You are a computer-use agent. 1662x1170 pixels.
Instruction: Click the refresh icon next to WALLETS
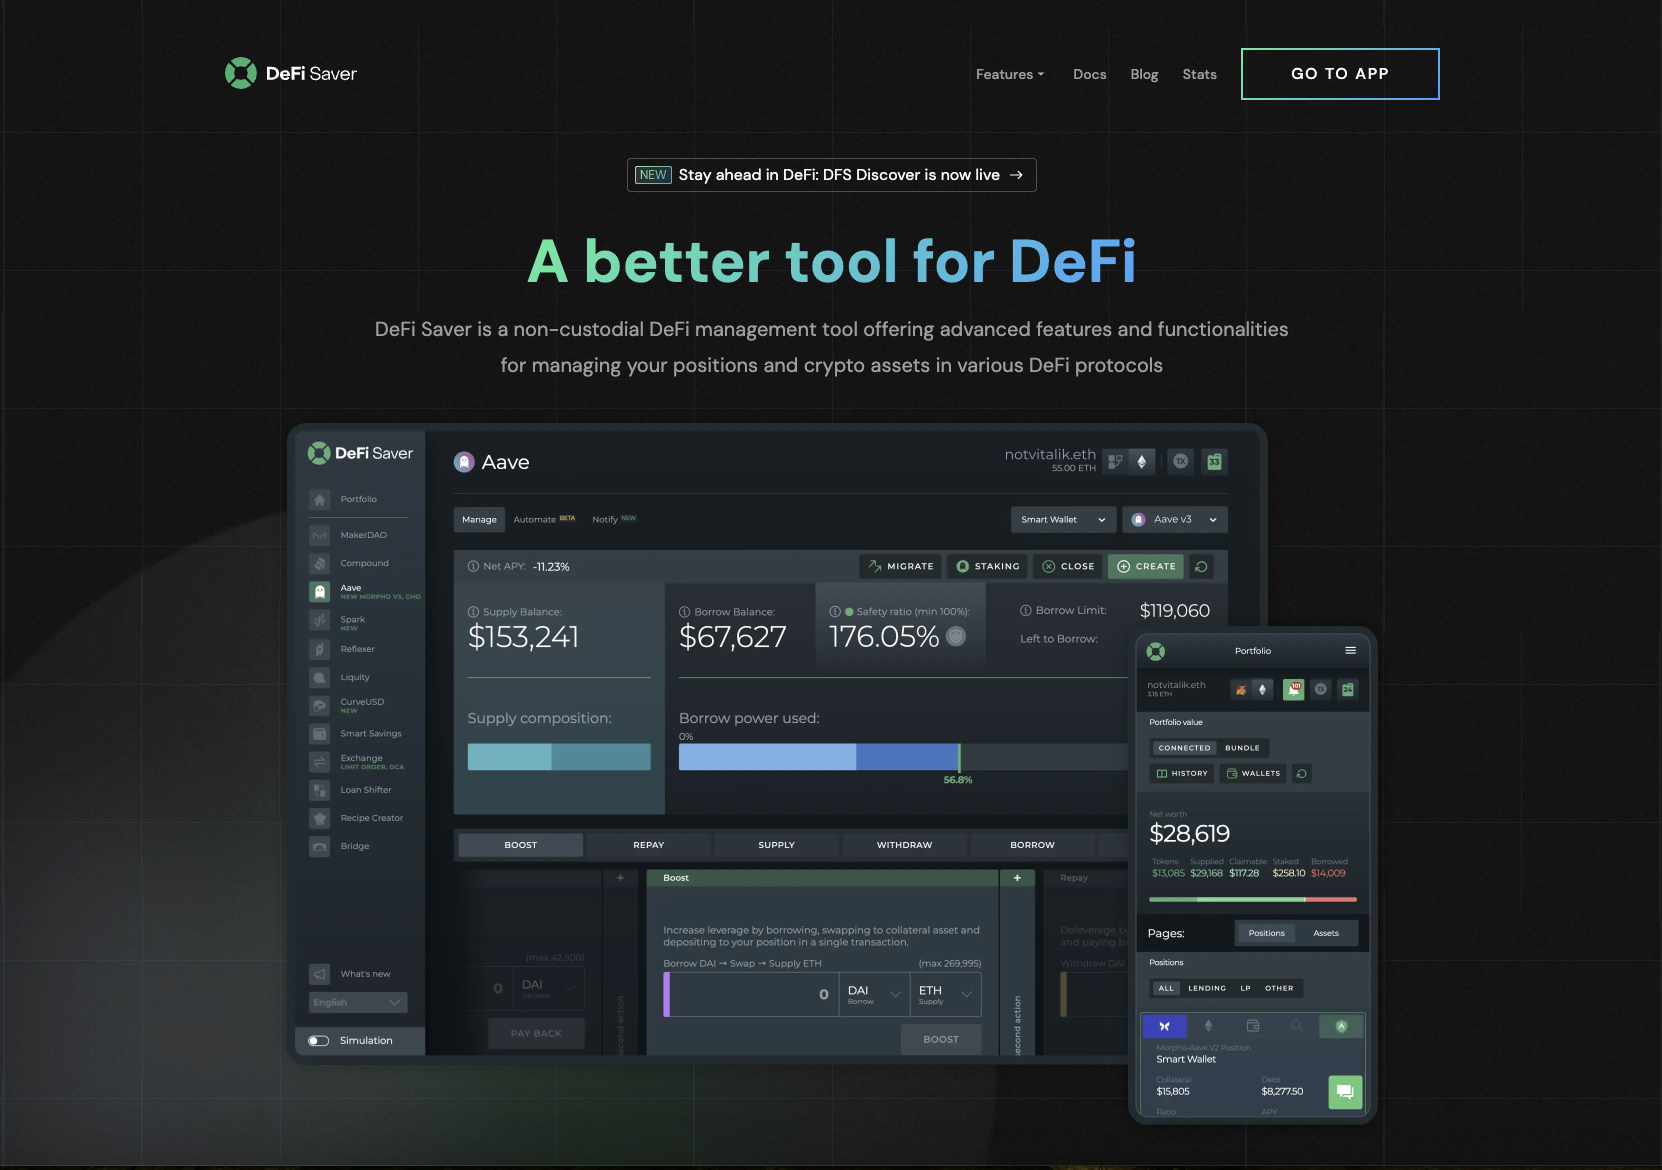point(1301,773)
